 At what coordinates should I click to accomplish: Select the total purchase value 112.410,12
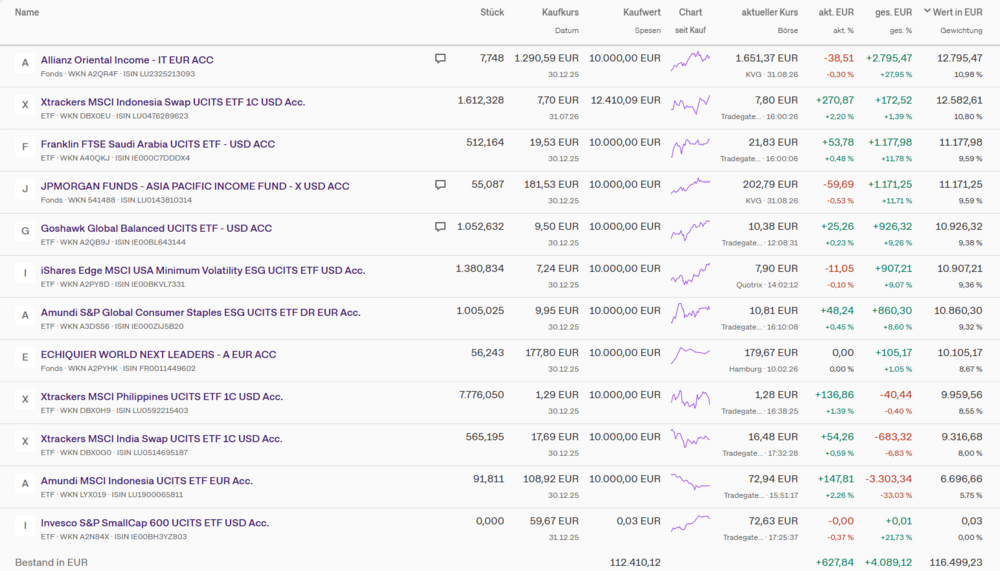635,563
